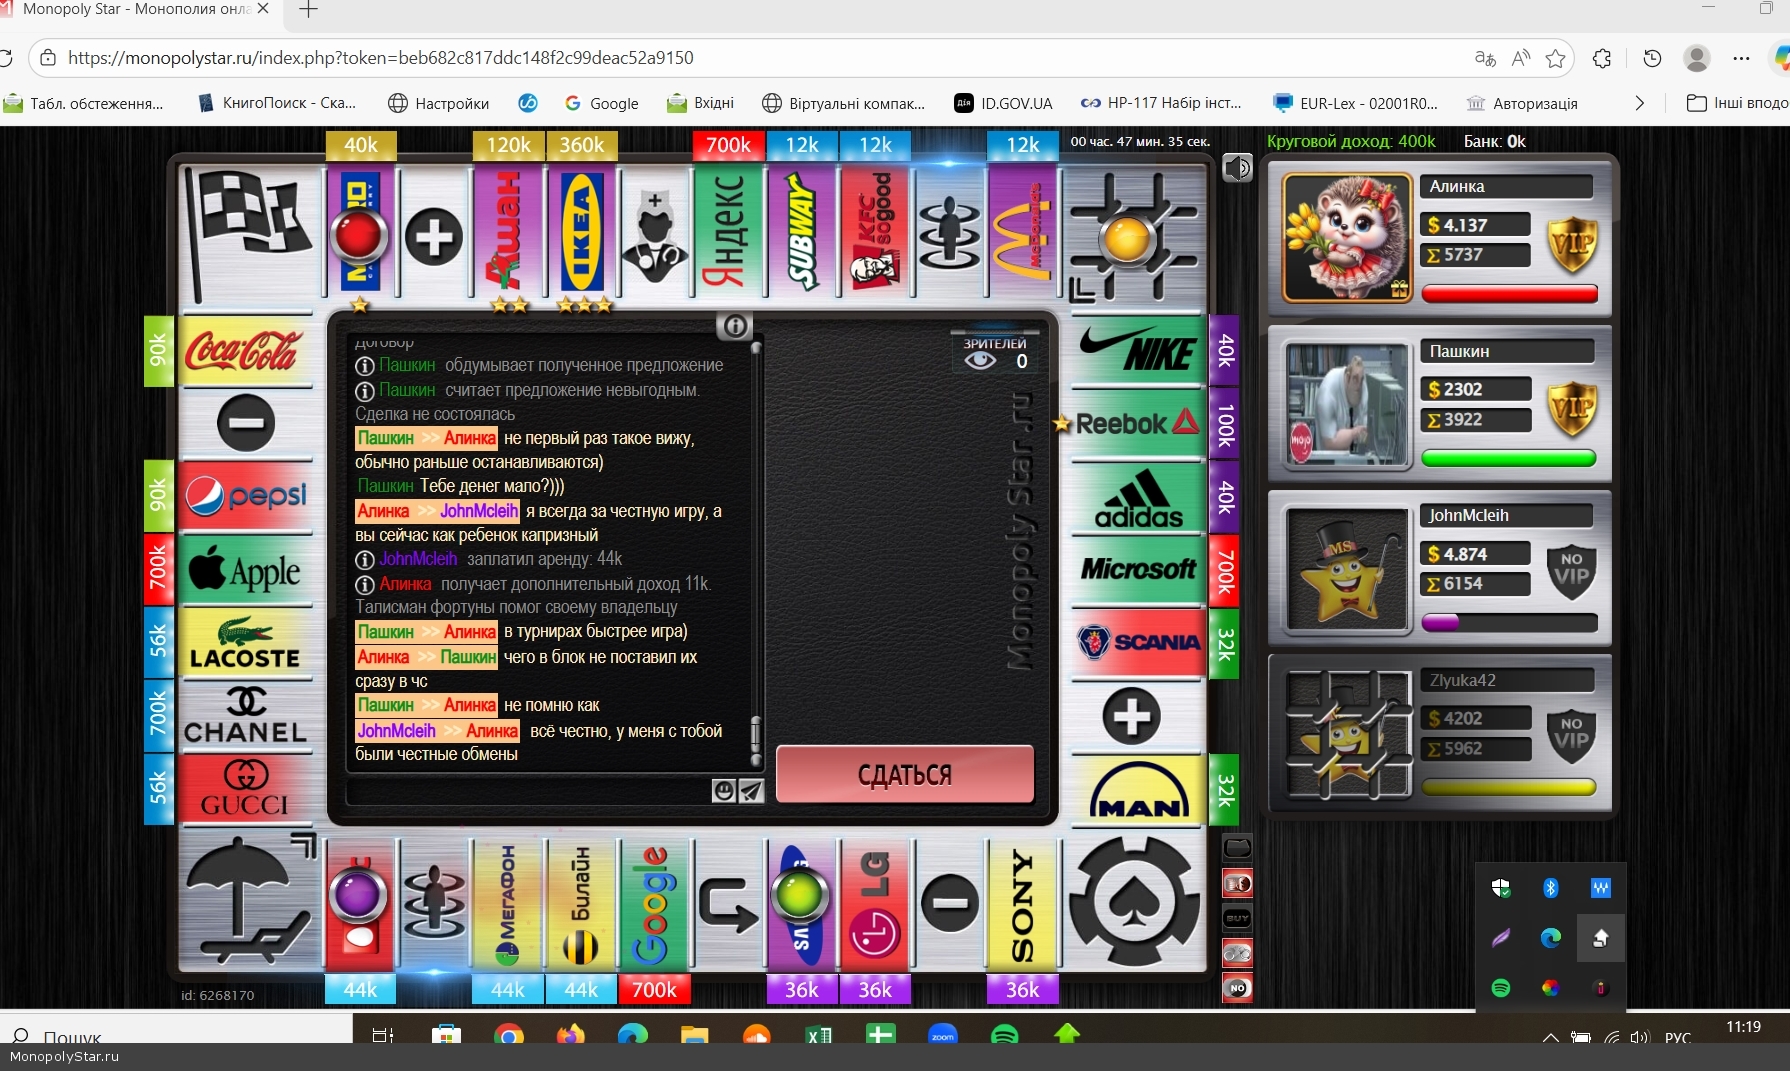Add this page to favorites with the star

1555,58
